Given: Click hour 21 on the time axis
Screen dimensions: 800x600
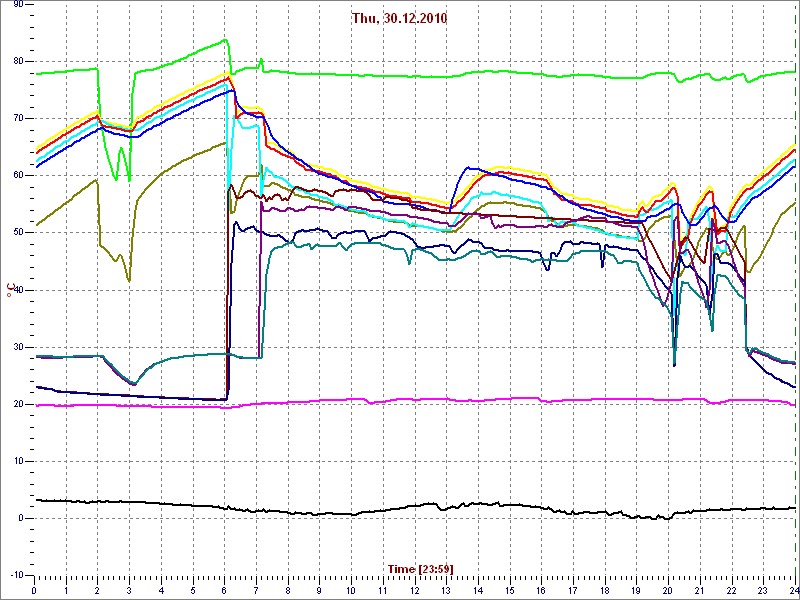Looking at the screenshot, I should coord(701,591).
